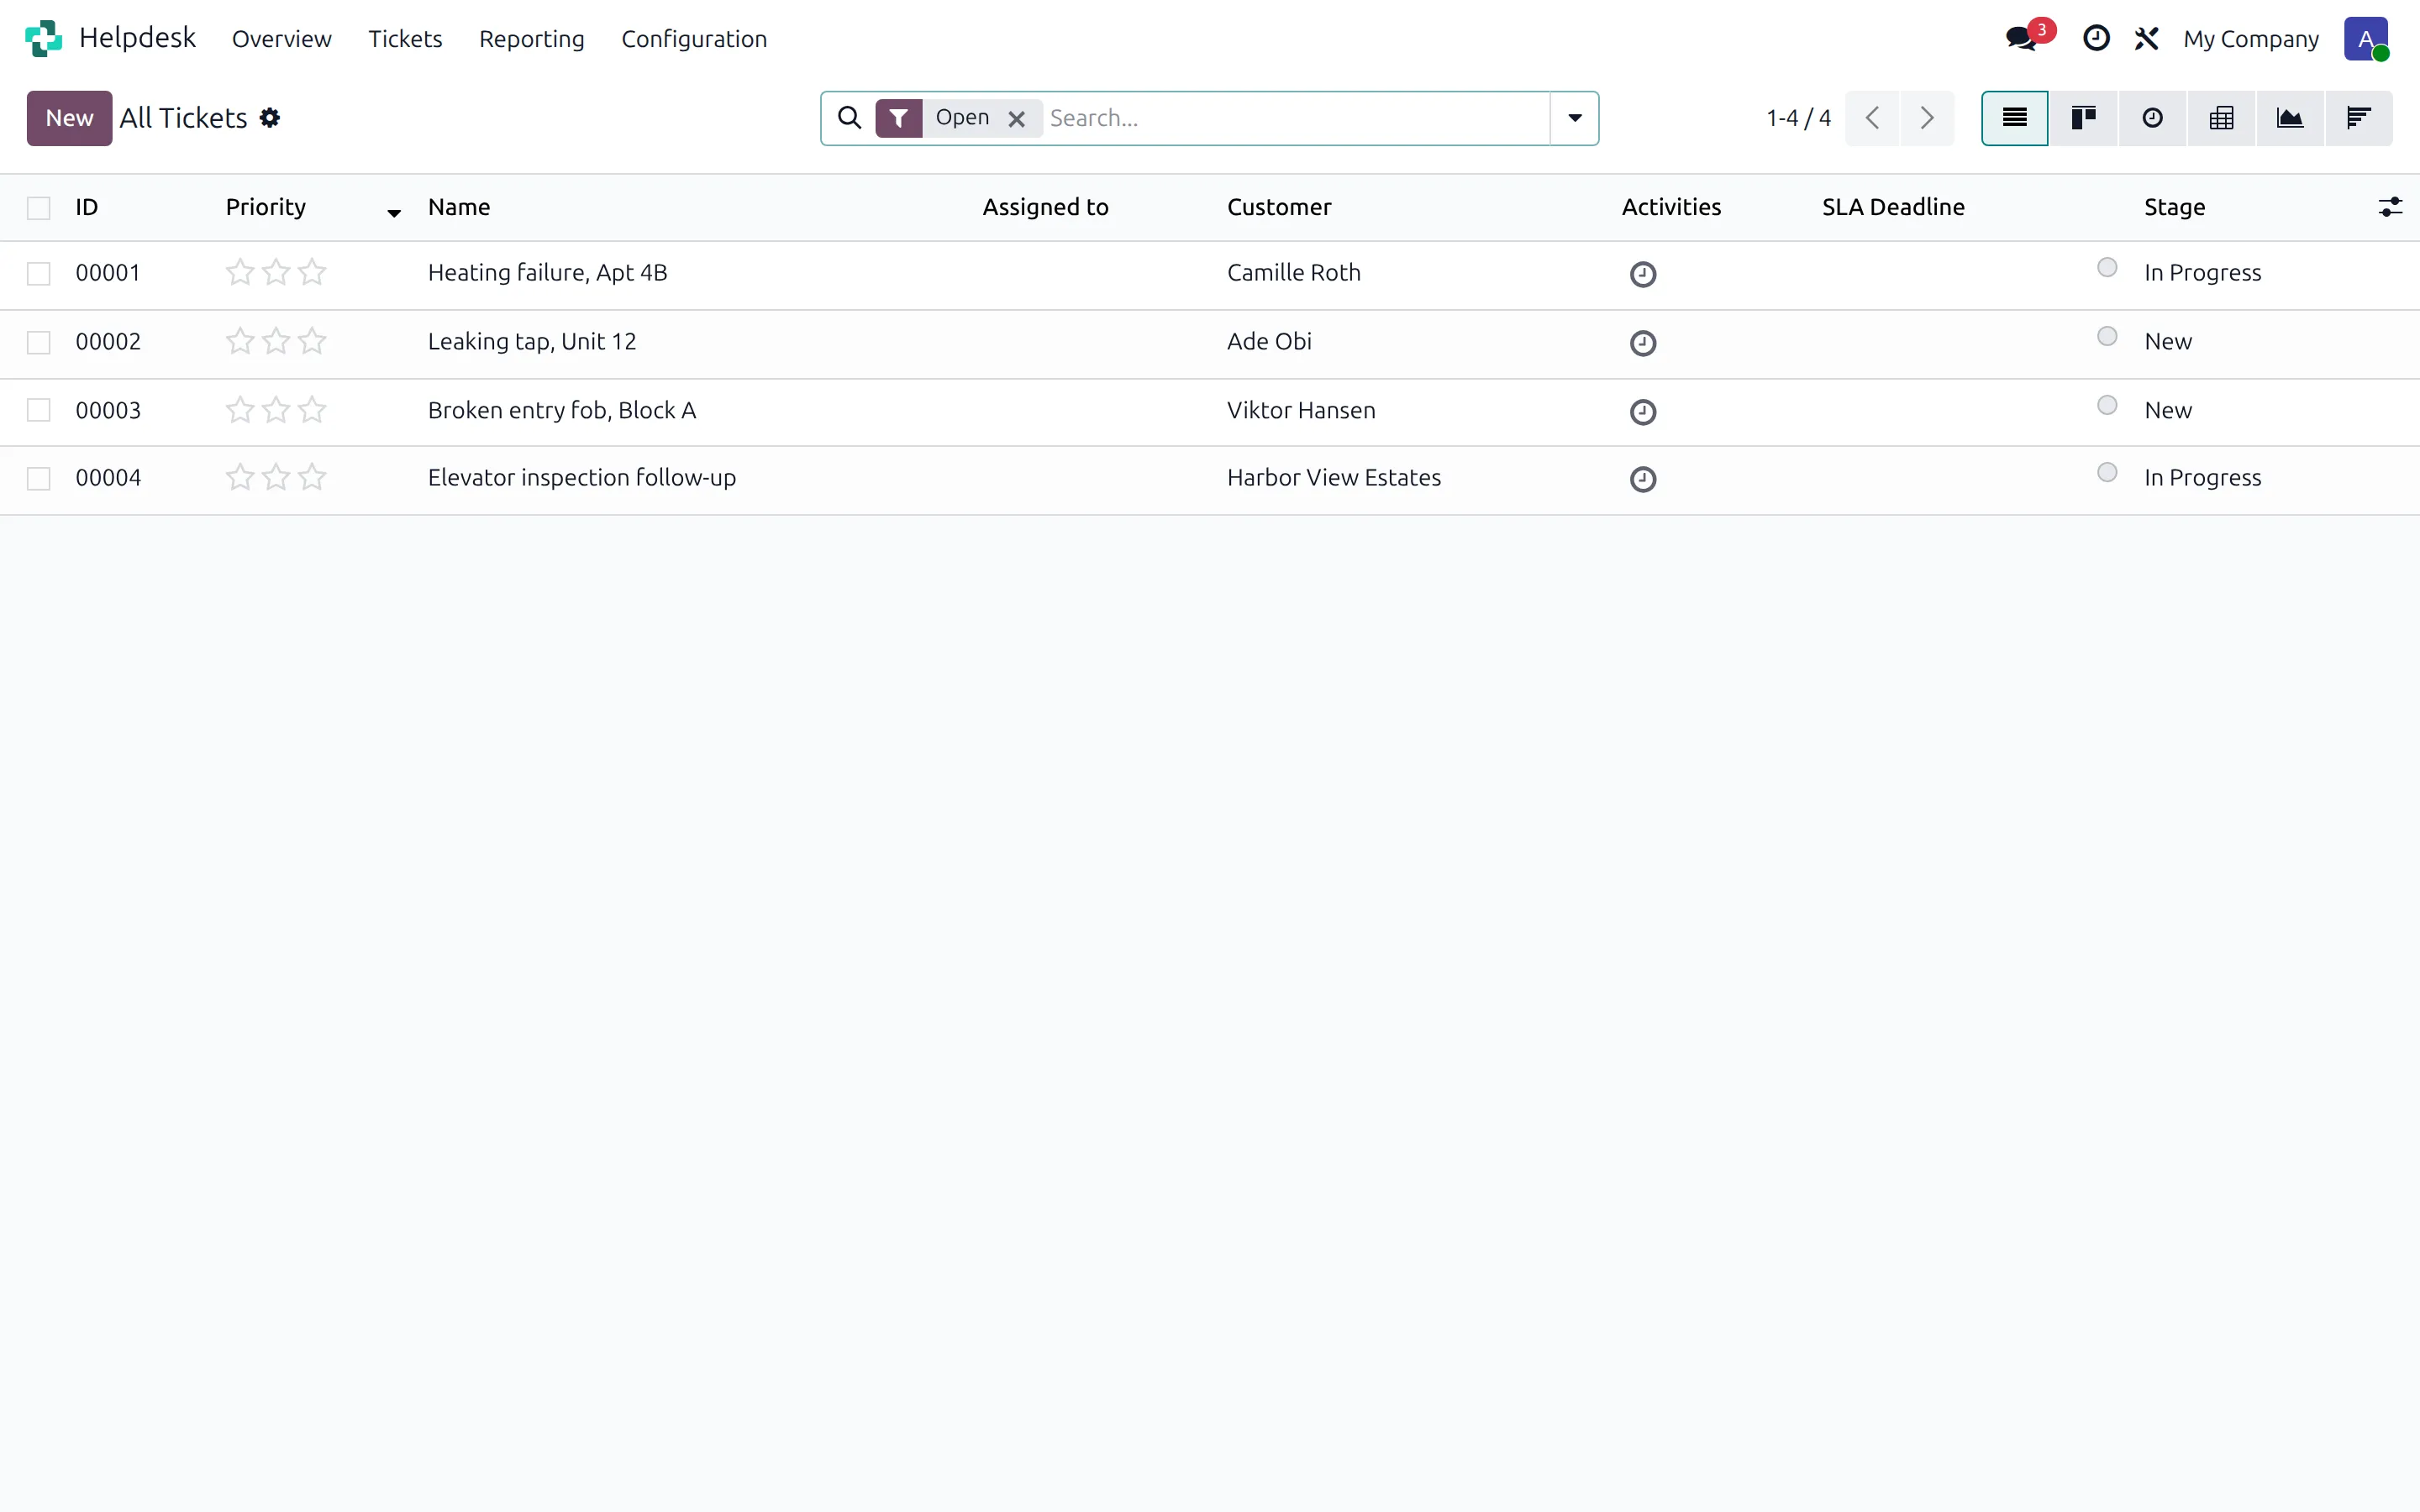Toggle kanban state dot for Leaking tap ticket
Image resolution: width=2420 pixels, height=1512 pixels.
(x=2107, y=336)
